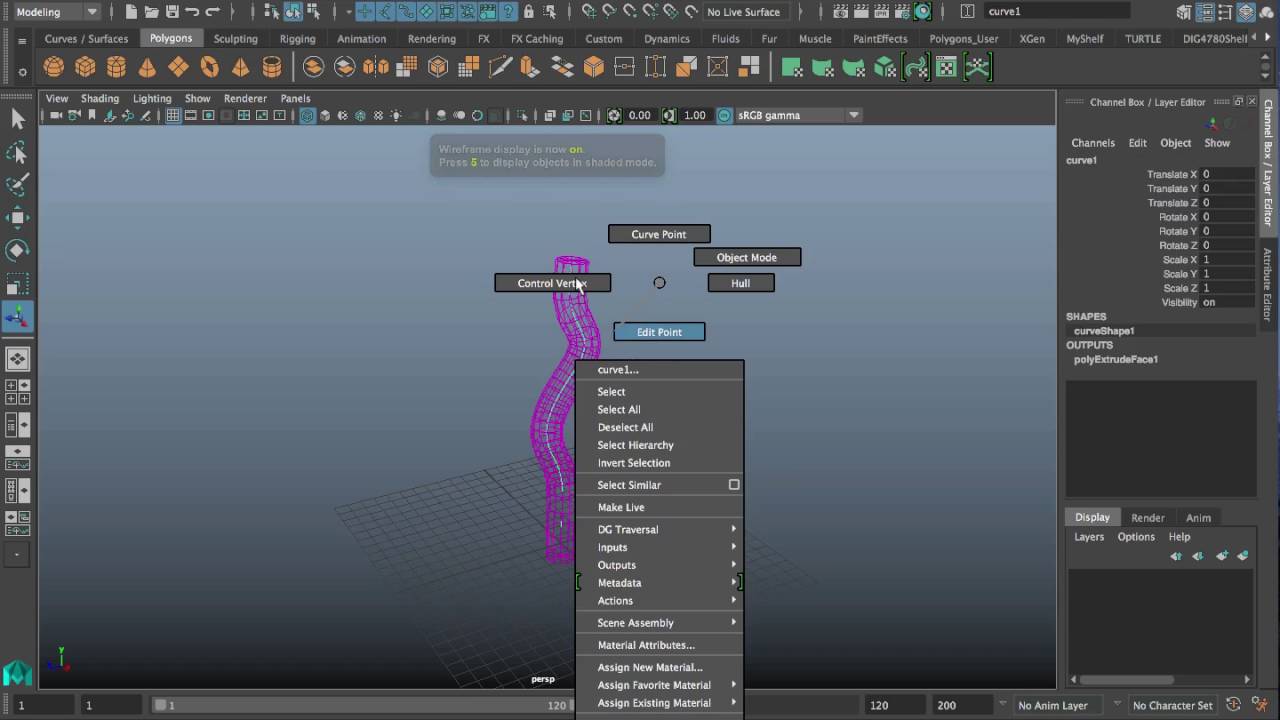Choose the Rotate tool in the toolbox
Image resolution: width=1280 pixels, height=720 pixels.
pos(17,250)
